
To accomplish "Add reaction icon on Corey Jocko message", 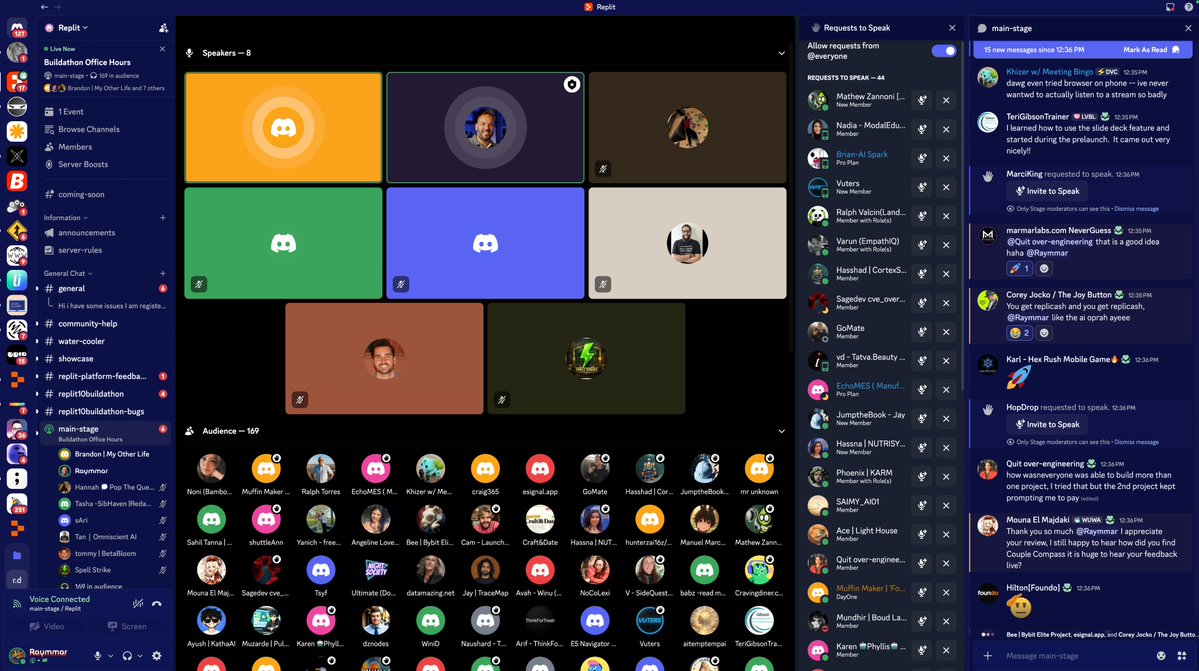I will point(1044,332).
